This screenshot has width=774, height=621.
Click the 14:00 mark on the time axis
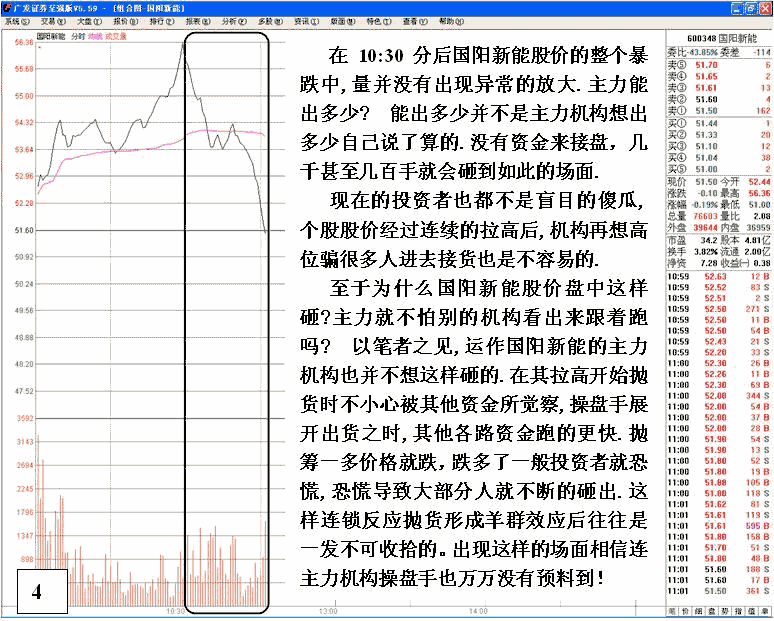477,610
